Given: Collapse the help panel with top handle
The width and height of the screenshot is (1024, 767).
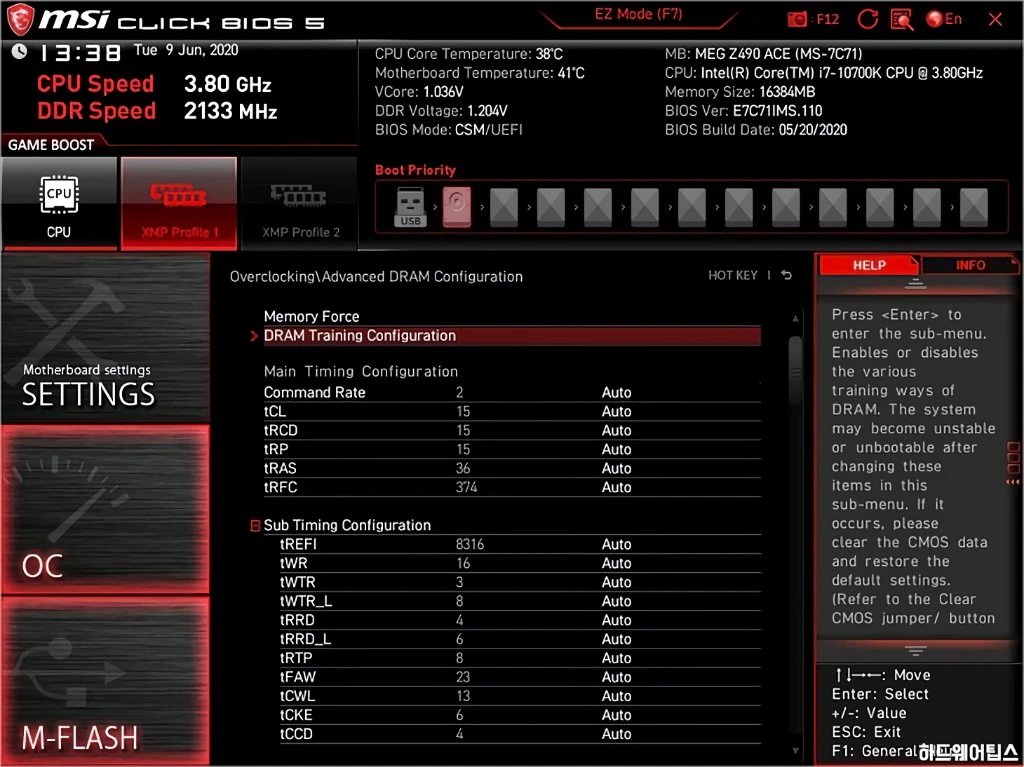Looking at the screenshot, I should (x=915, y=284).
